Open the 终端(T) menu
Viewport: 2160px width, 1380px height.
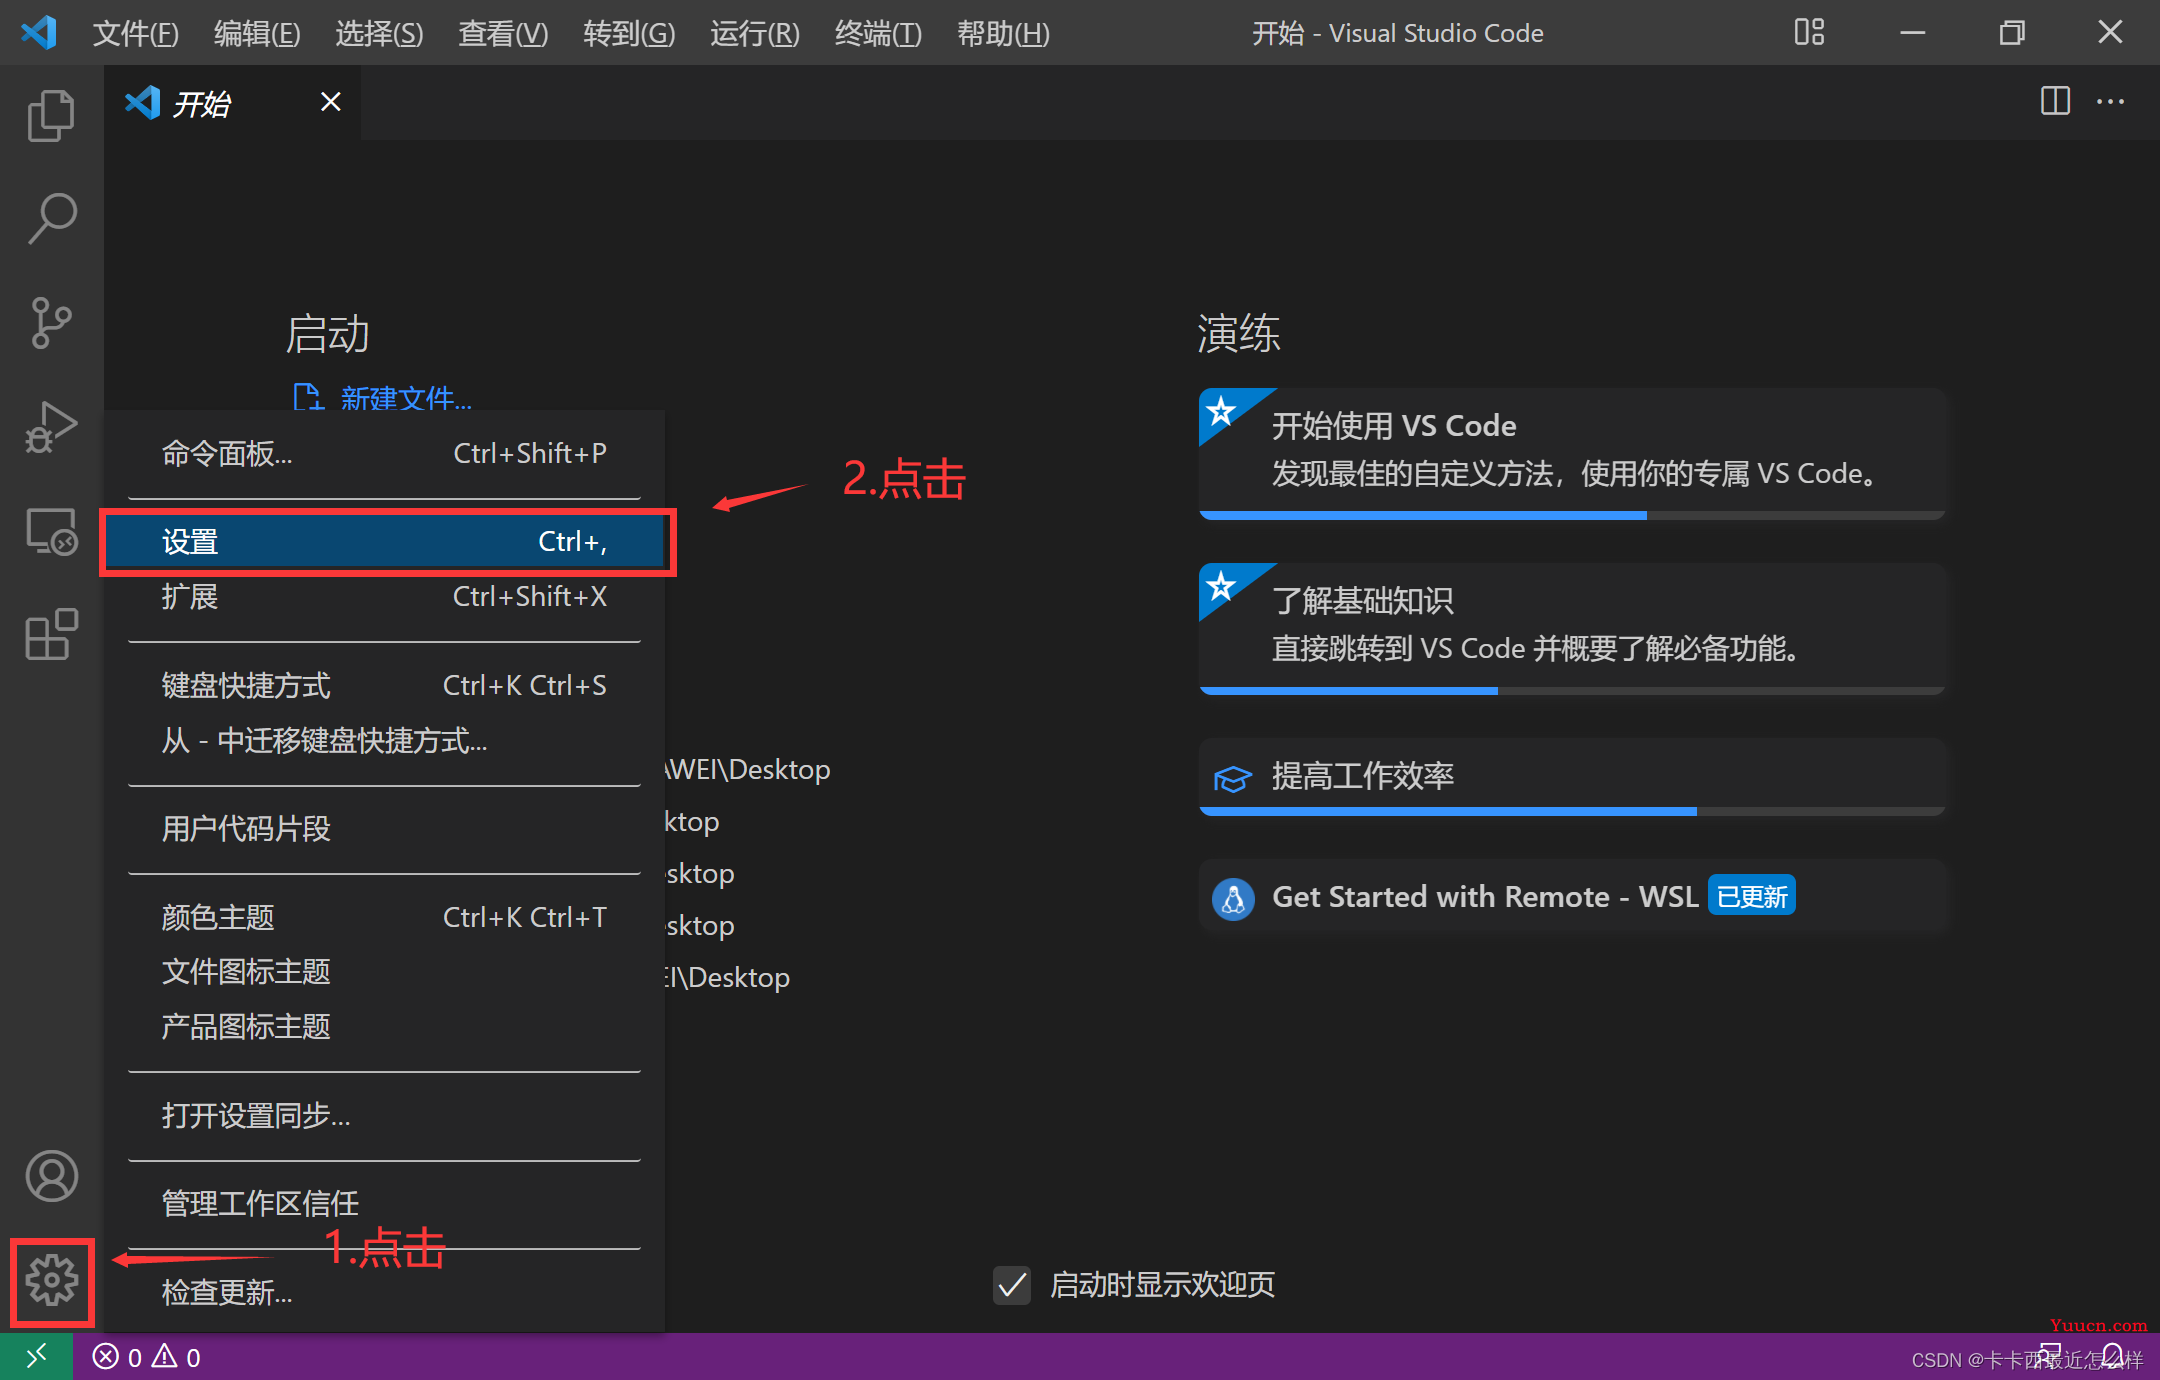[878, 33]
